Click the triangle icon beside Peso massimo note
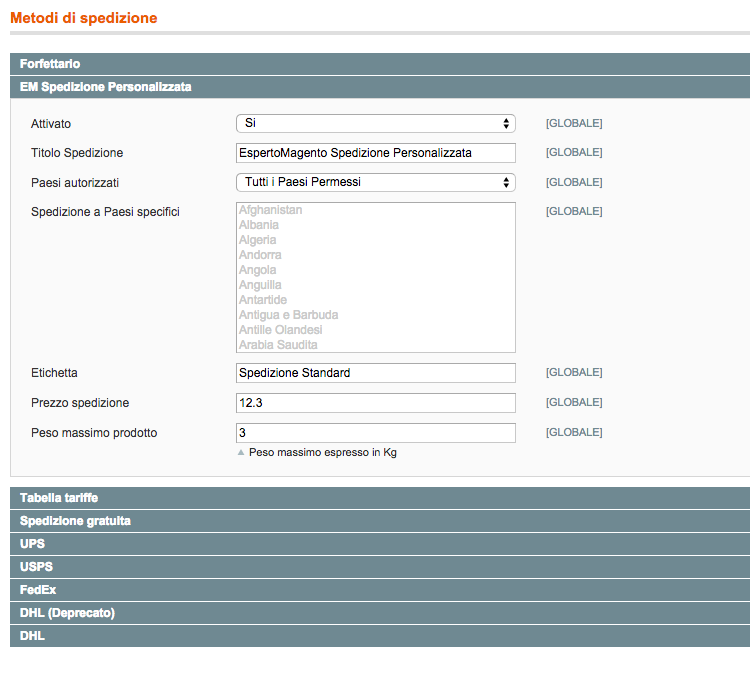The image size is (750, 696). click(241, 453)
